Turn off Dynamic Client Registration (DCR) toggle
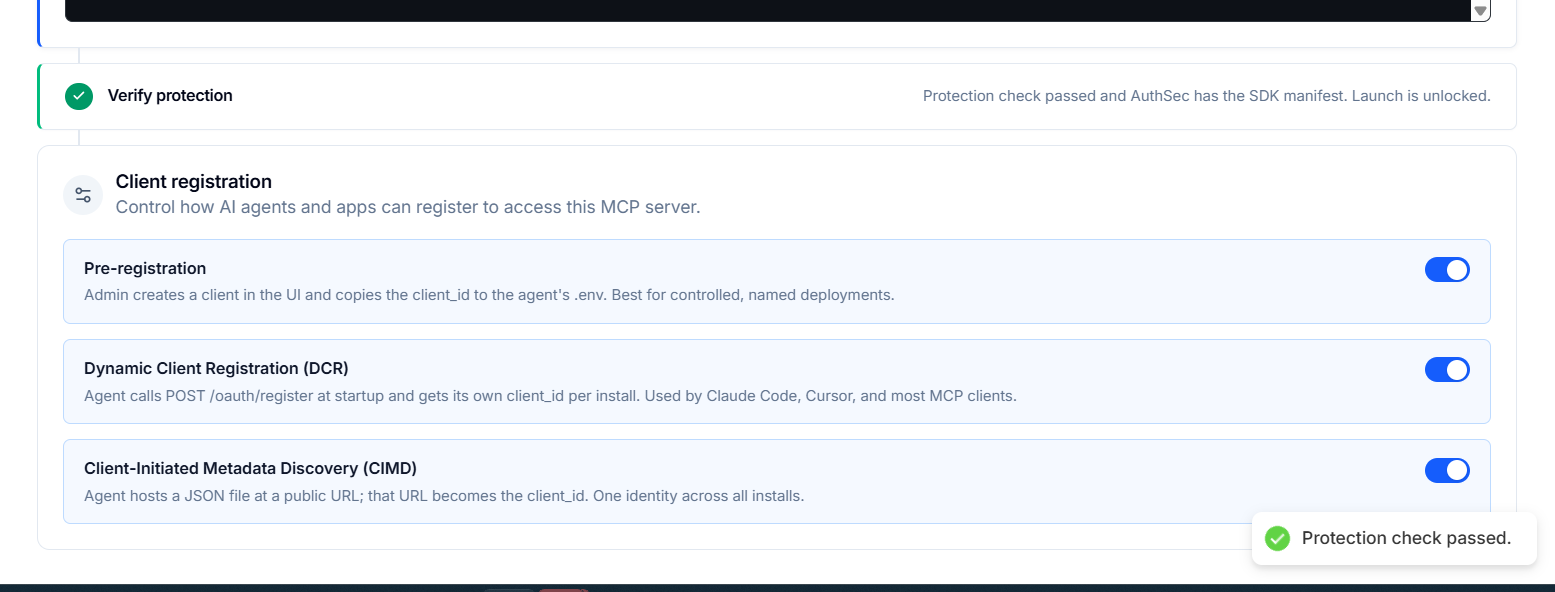 click(1447, 370)
